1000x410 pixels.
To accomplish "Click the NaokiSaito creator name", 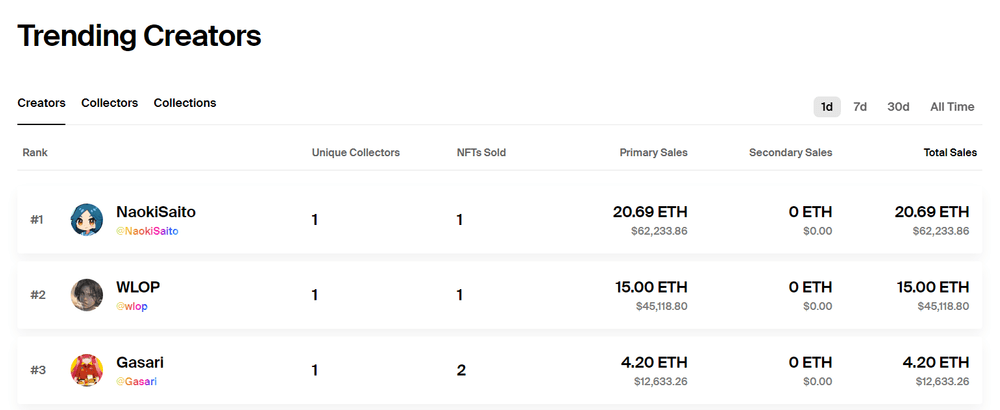I will pyautogui.click(x=156, y=212).
